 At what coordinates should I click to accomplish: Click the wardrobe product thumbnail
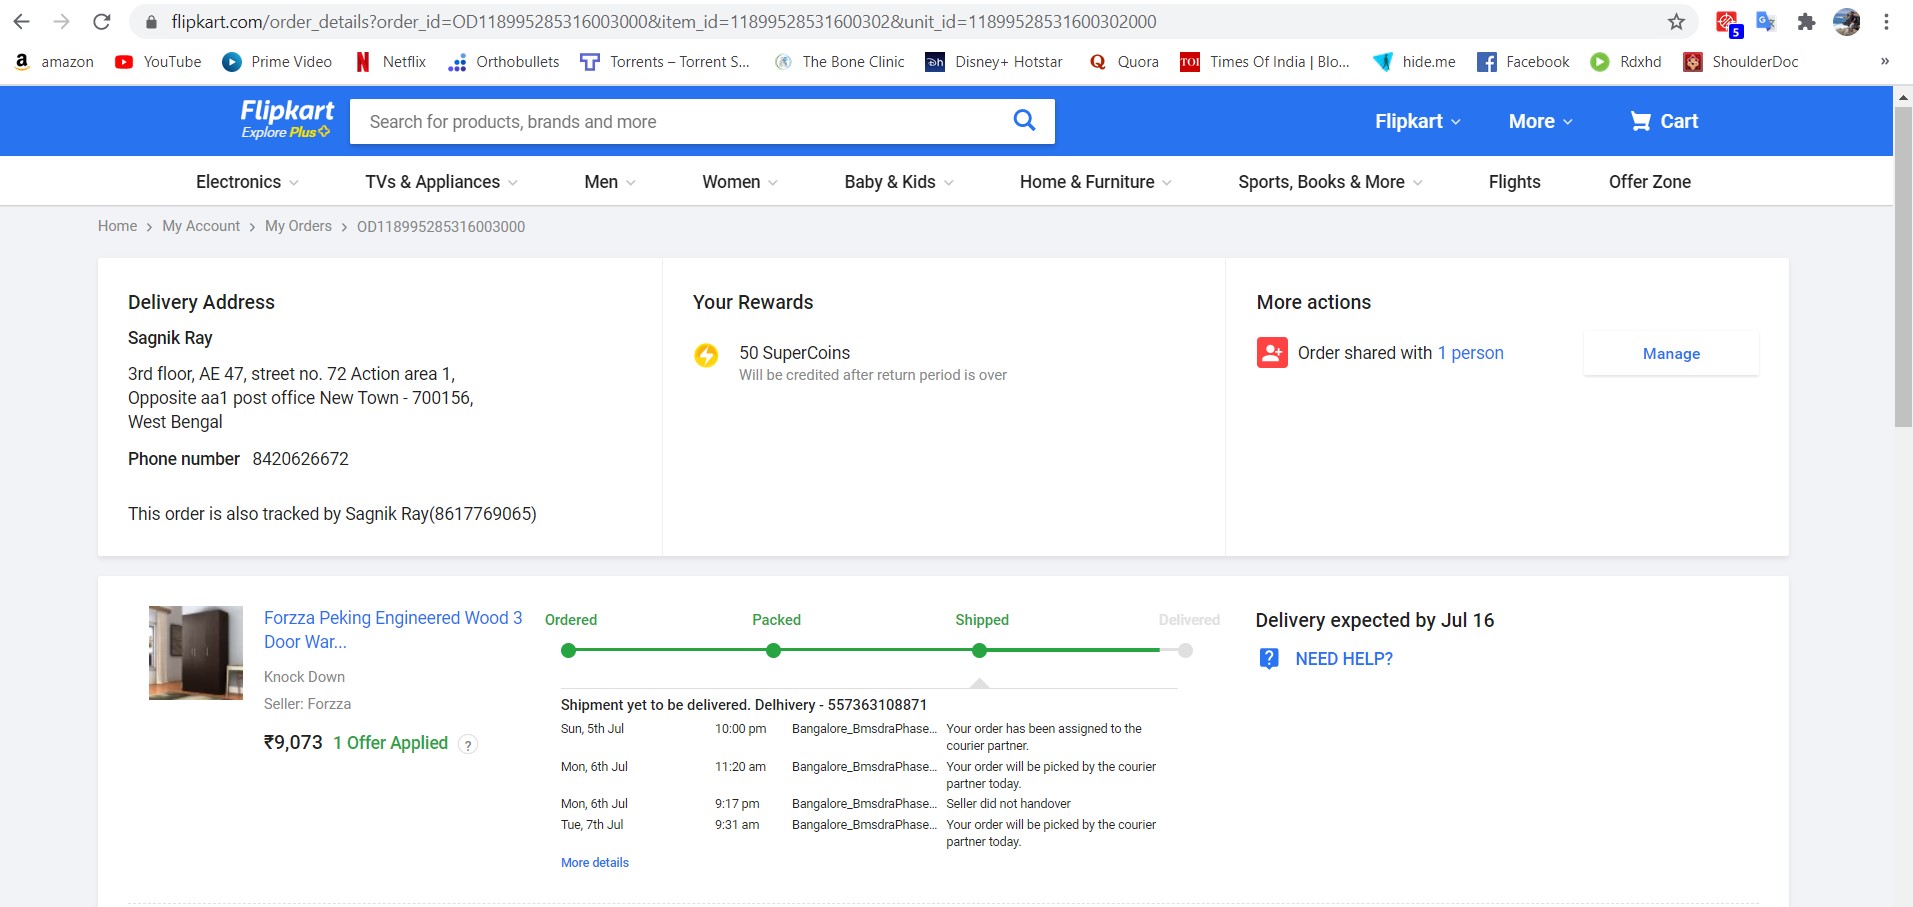[x=196, y=653]
